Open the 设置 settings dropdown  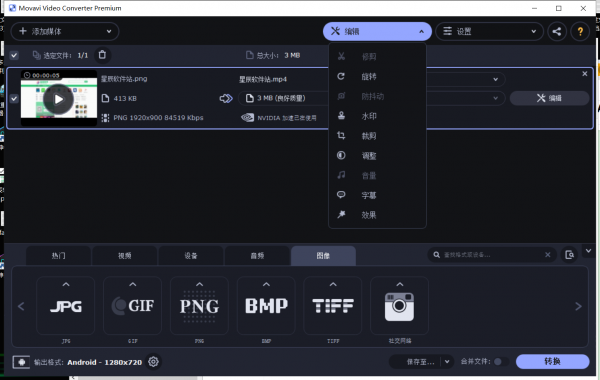pos(489,31)
